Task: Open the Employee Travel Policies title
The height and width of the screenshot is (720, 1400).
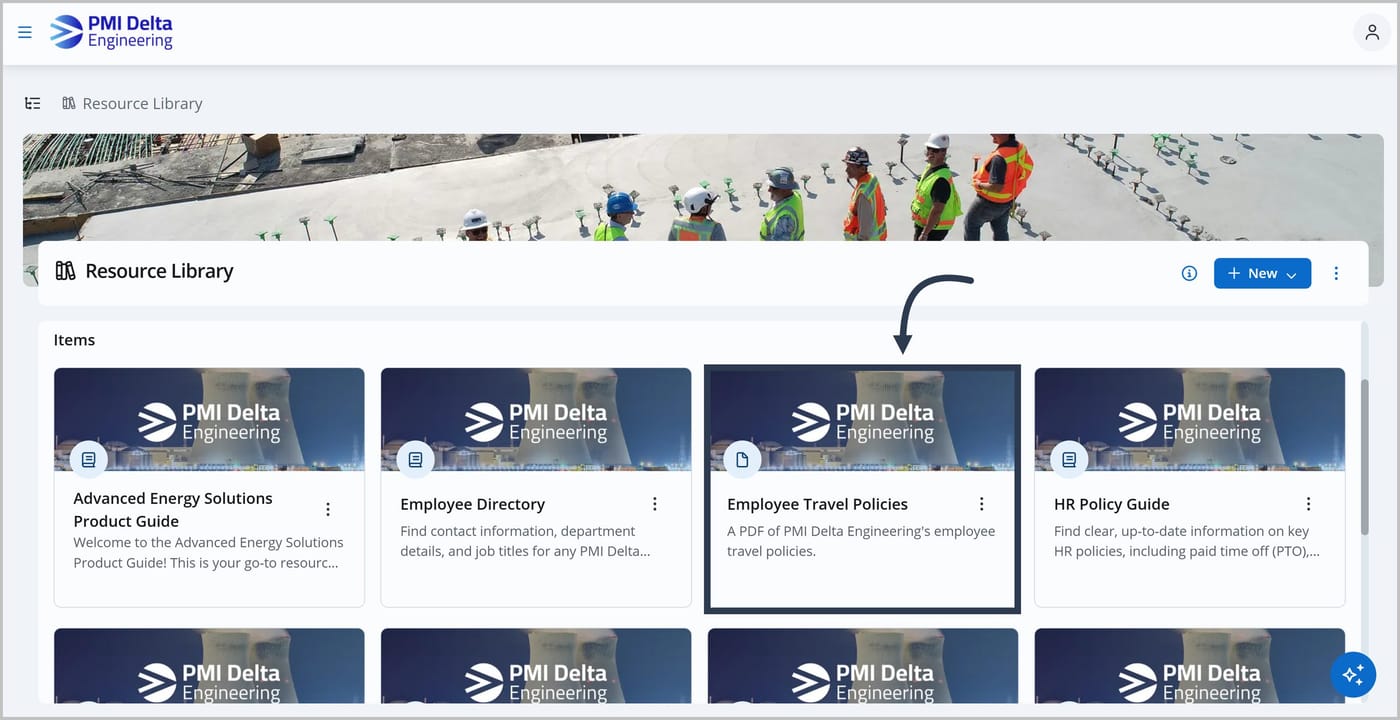Action: [x=817, y=504]
